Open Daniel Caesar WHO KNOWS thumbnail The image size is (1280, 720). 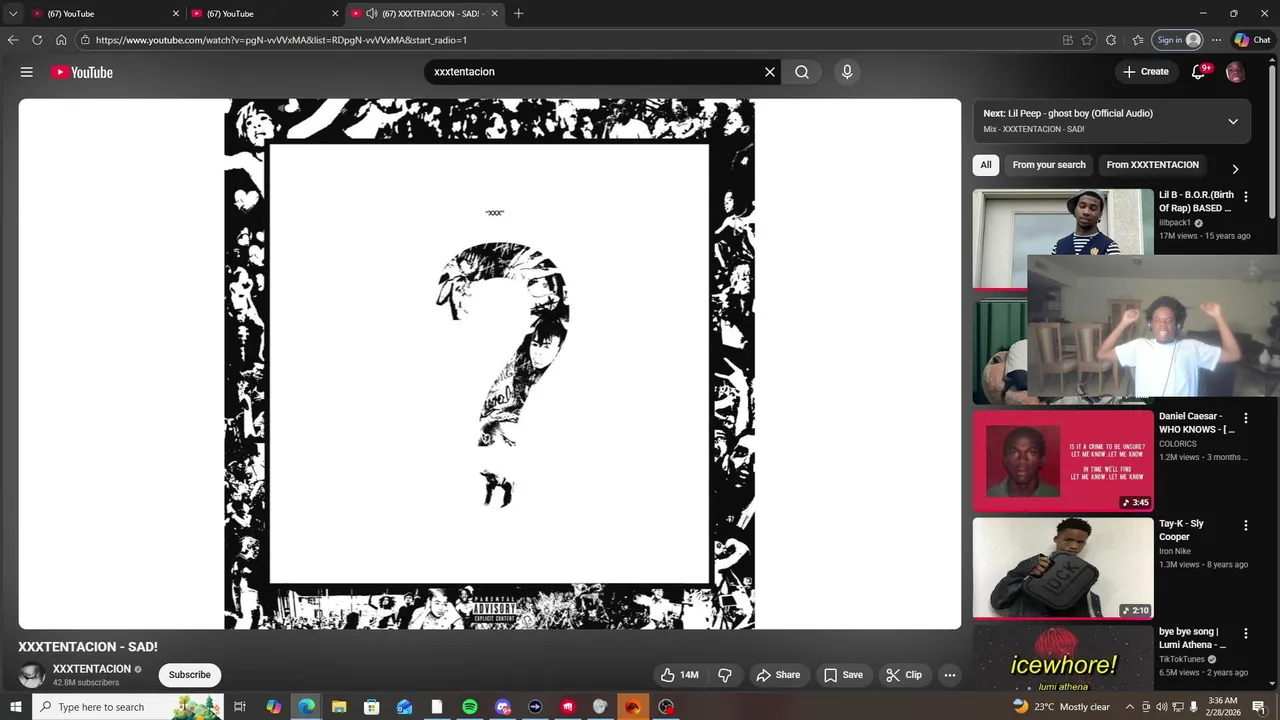[1063, 461]
